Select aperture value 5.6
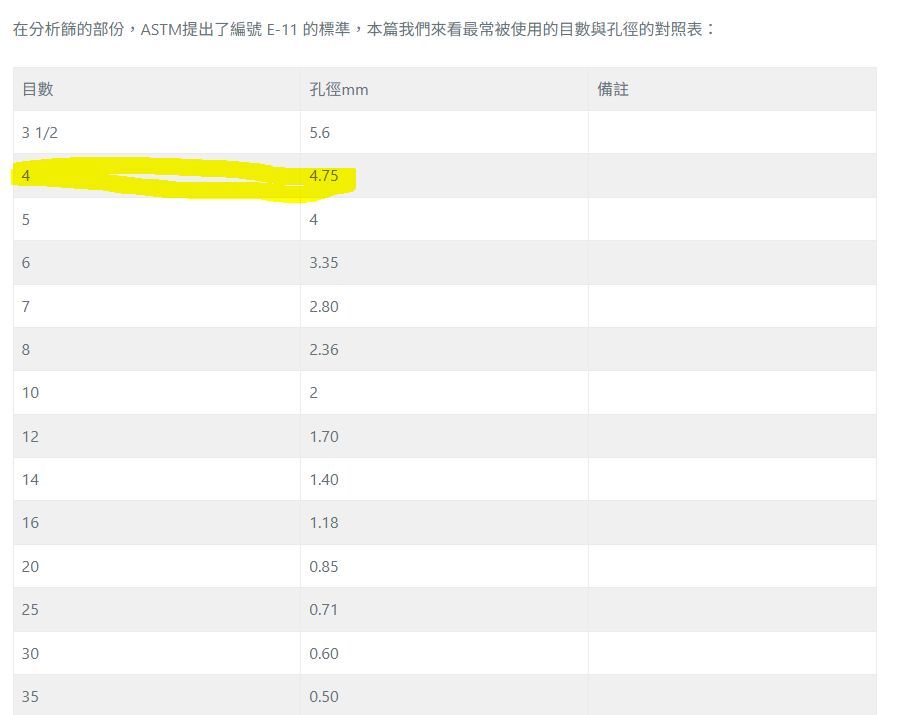911x715 pixels. click(x=319, y=132)
